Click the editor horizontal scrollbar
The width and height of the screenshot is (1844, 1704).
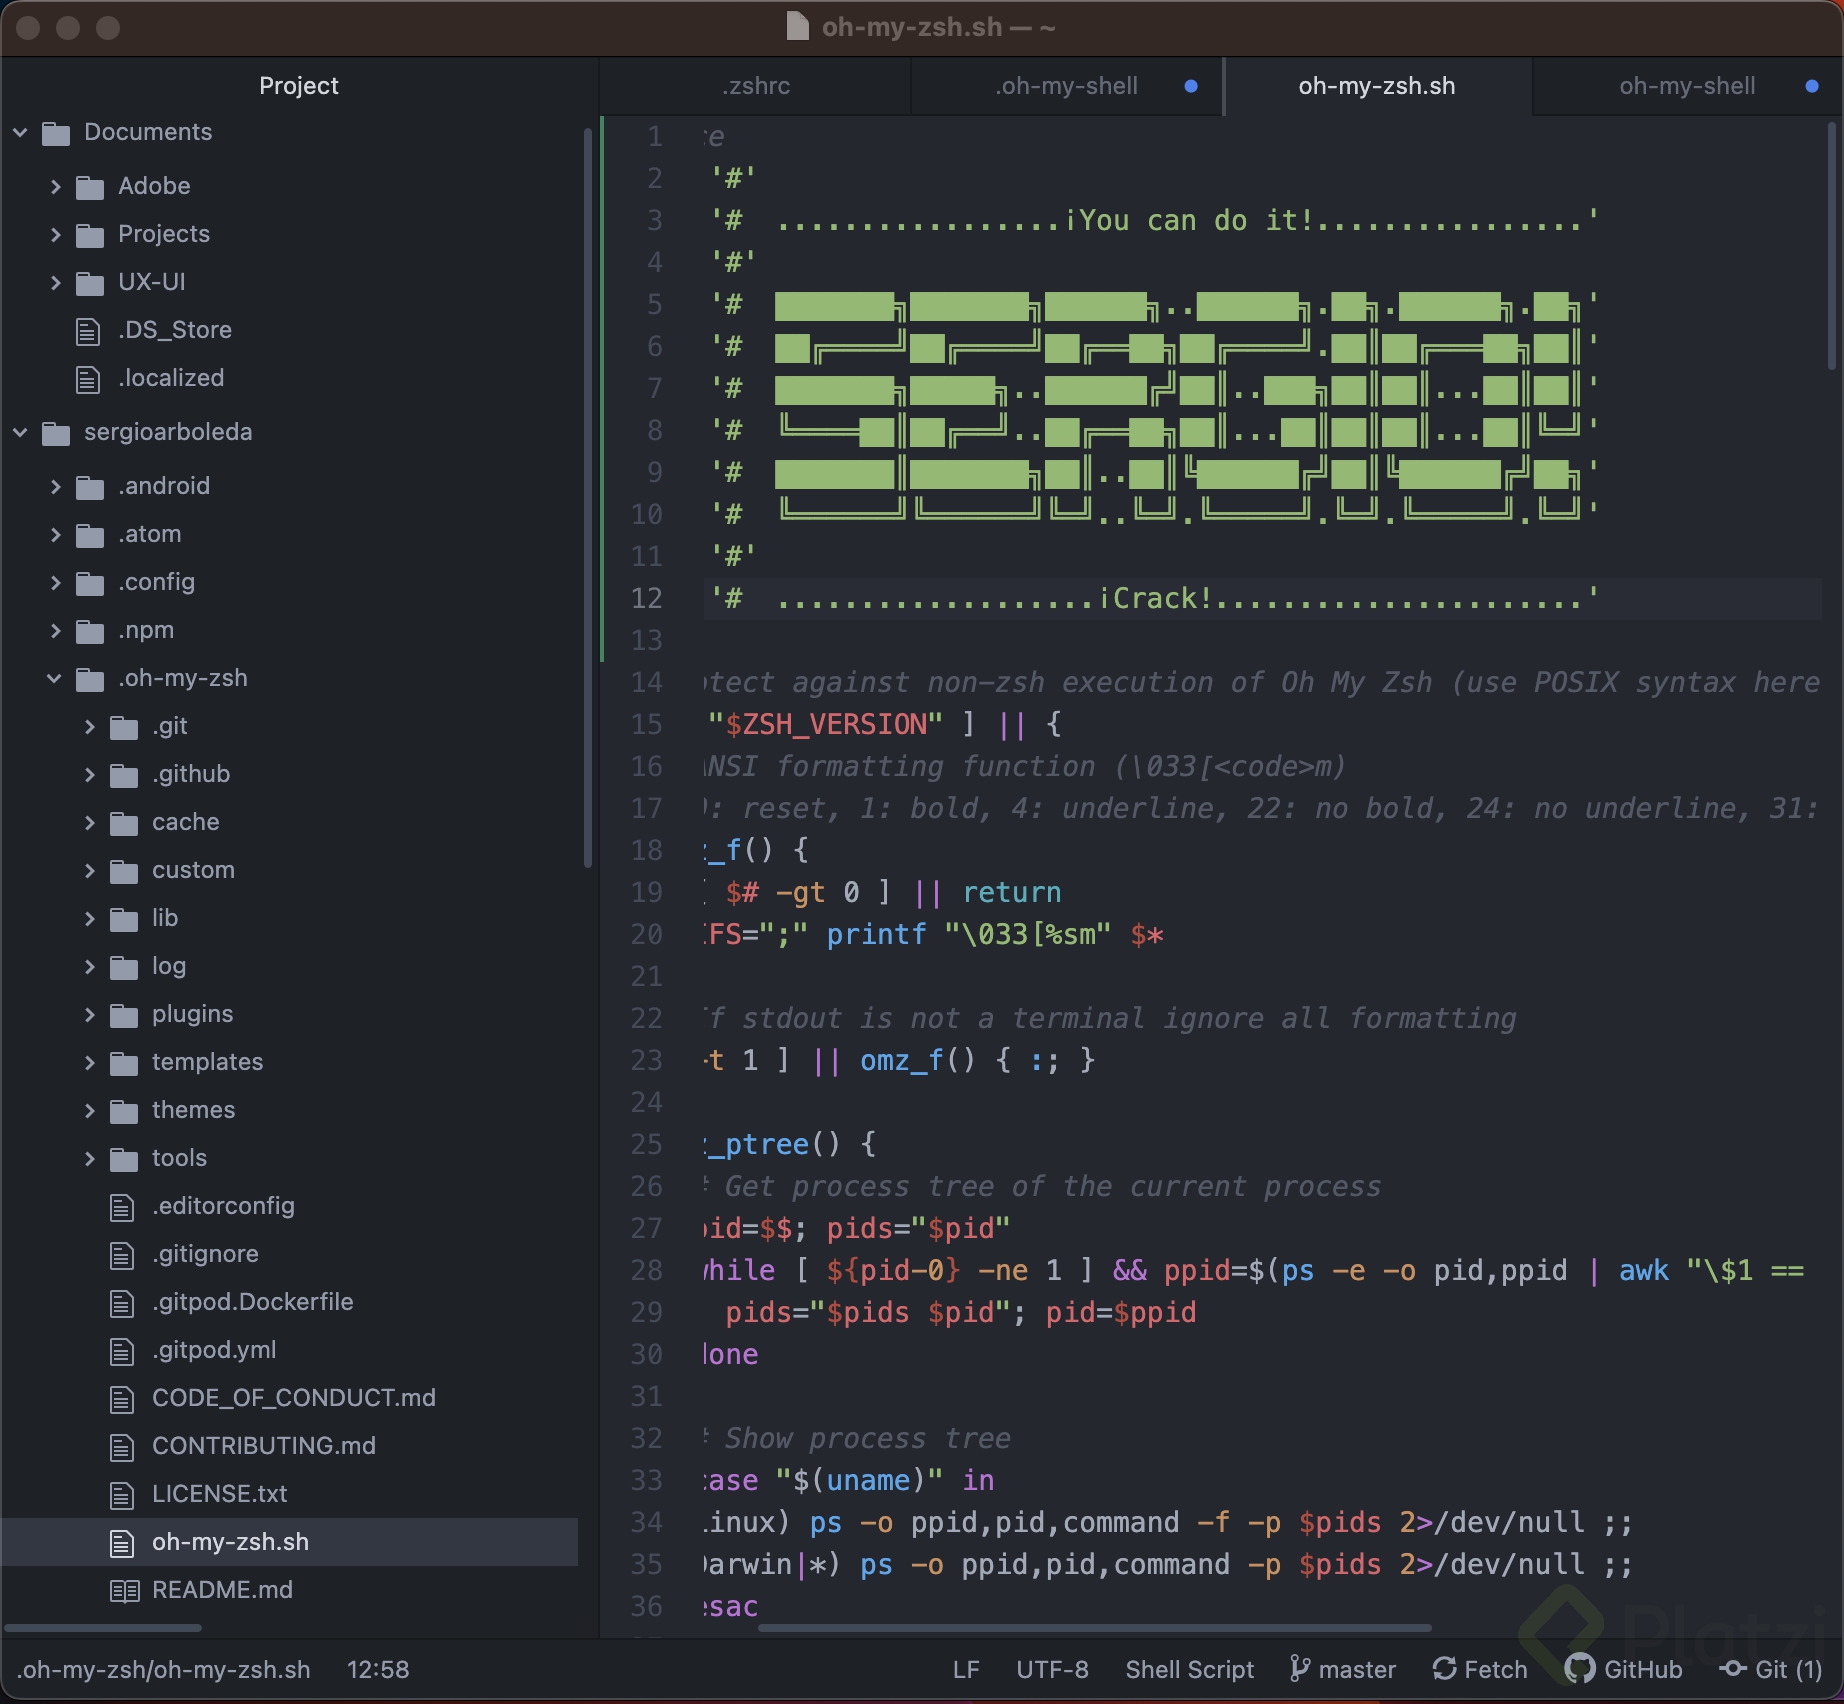tap(1094, 1628)
